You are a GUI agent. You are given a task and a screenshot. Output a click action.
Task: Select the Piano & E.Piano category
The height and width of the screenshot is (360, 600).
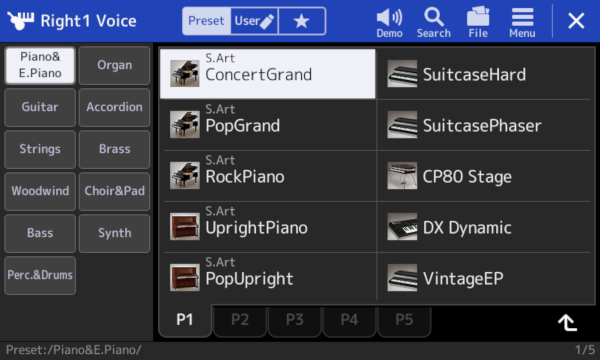point(40,65)
